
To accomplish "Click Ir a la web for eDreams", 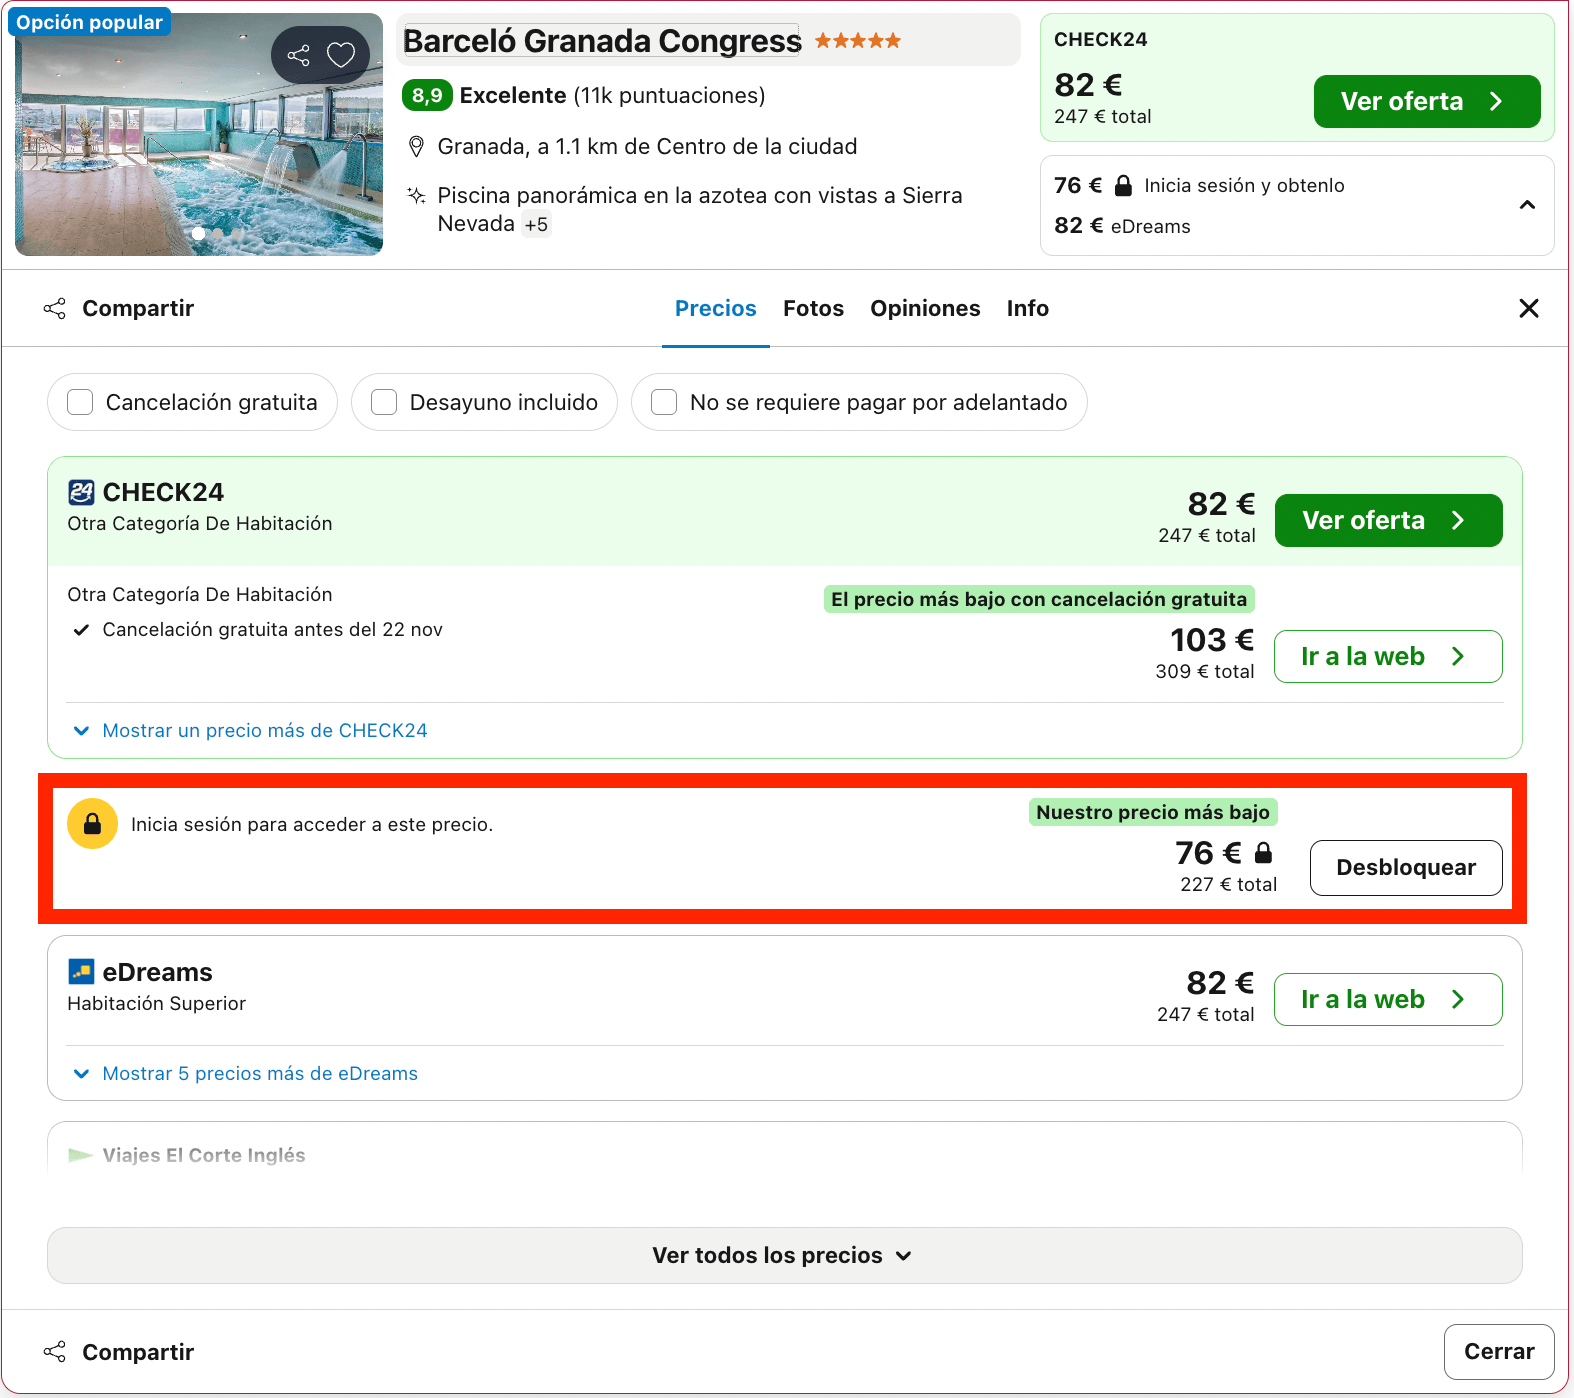I will tap(1388, 999).
